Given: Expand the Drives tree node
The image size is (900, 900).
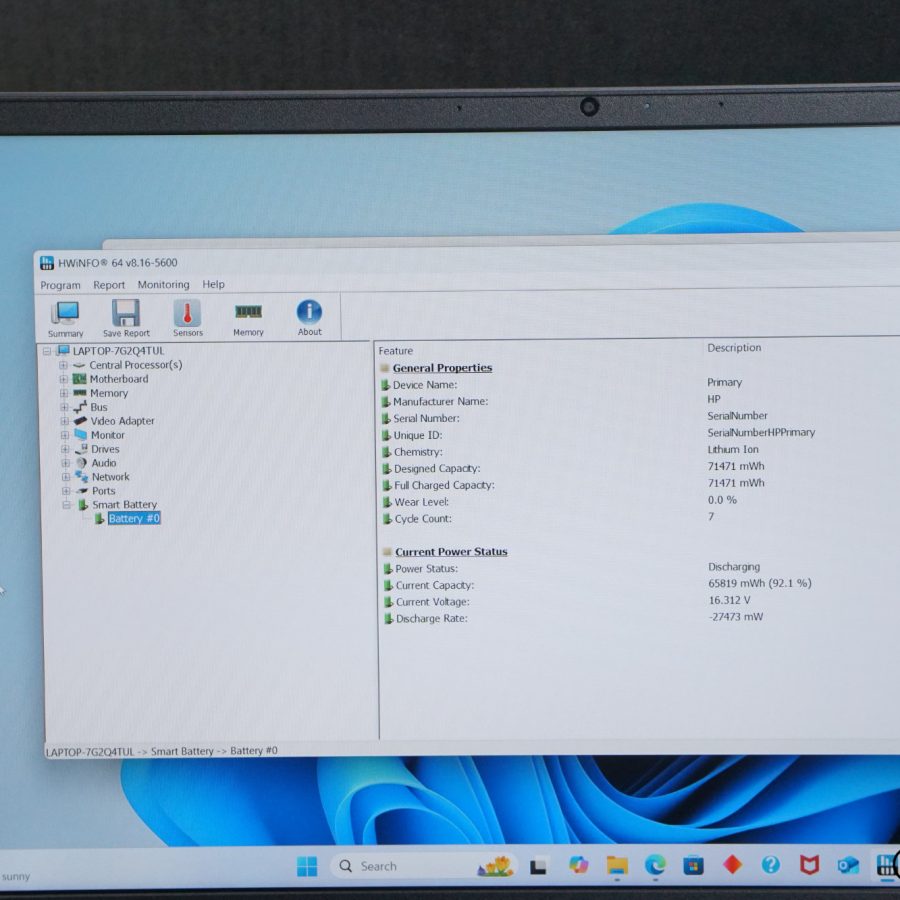Looking at the screenshot, I should coord(65,449).
